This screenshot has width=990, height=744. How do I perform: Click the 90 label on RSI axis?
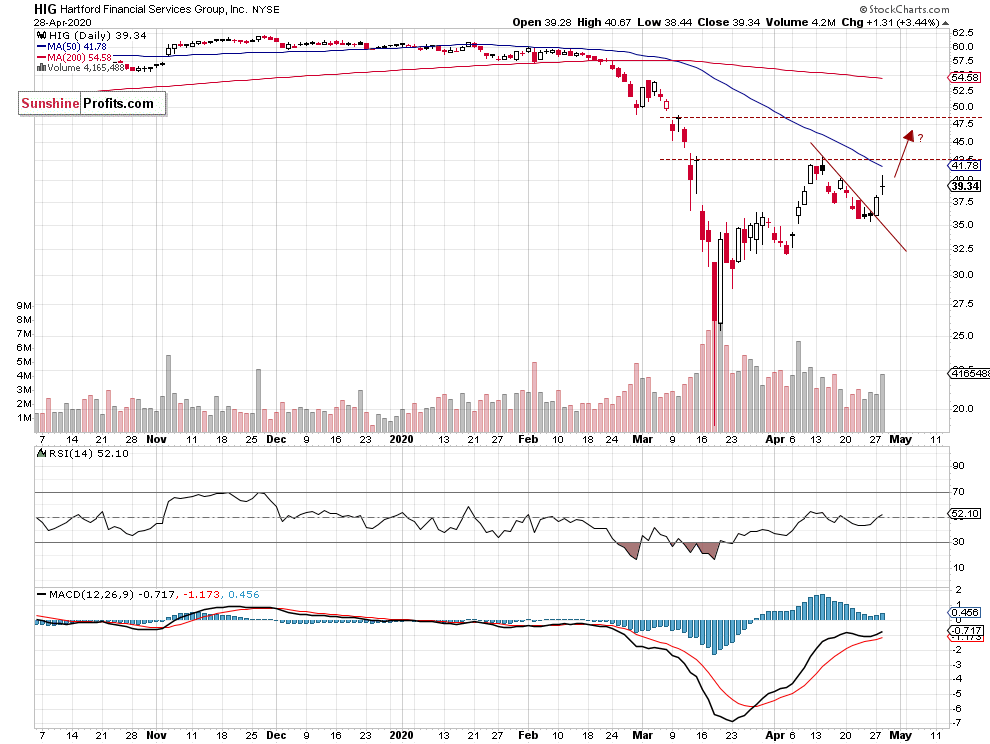(958, 466)
